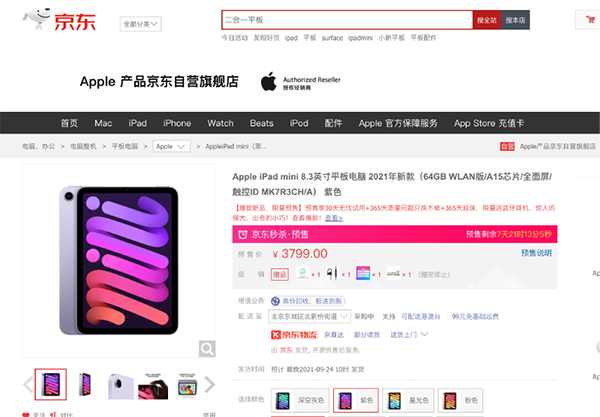Click the surface hot search keyword
Image resolution: width=600 pixels, height=417 pixels.
332,37
